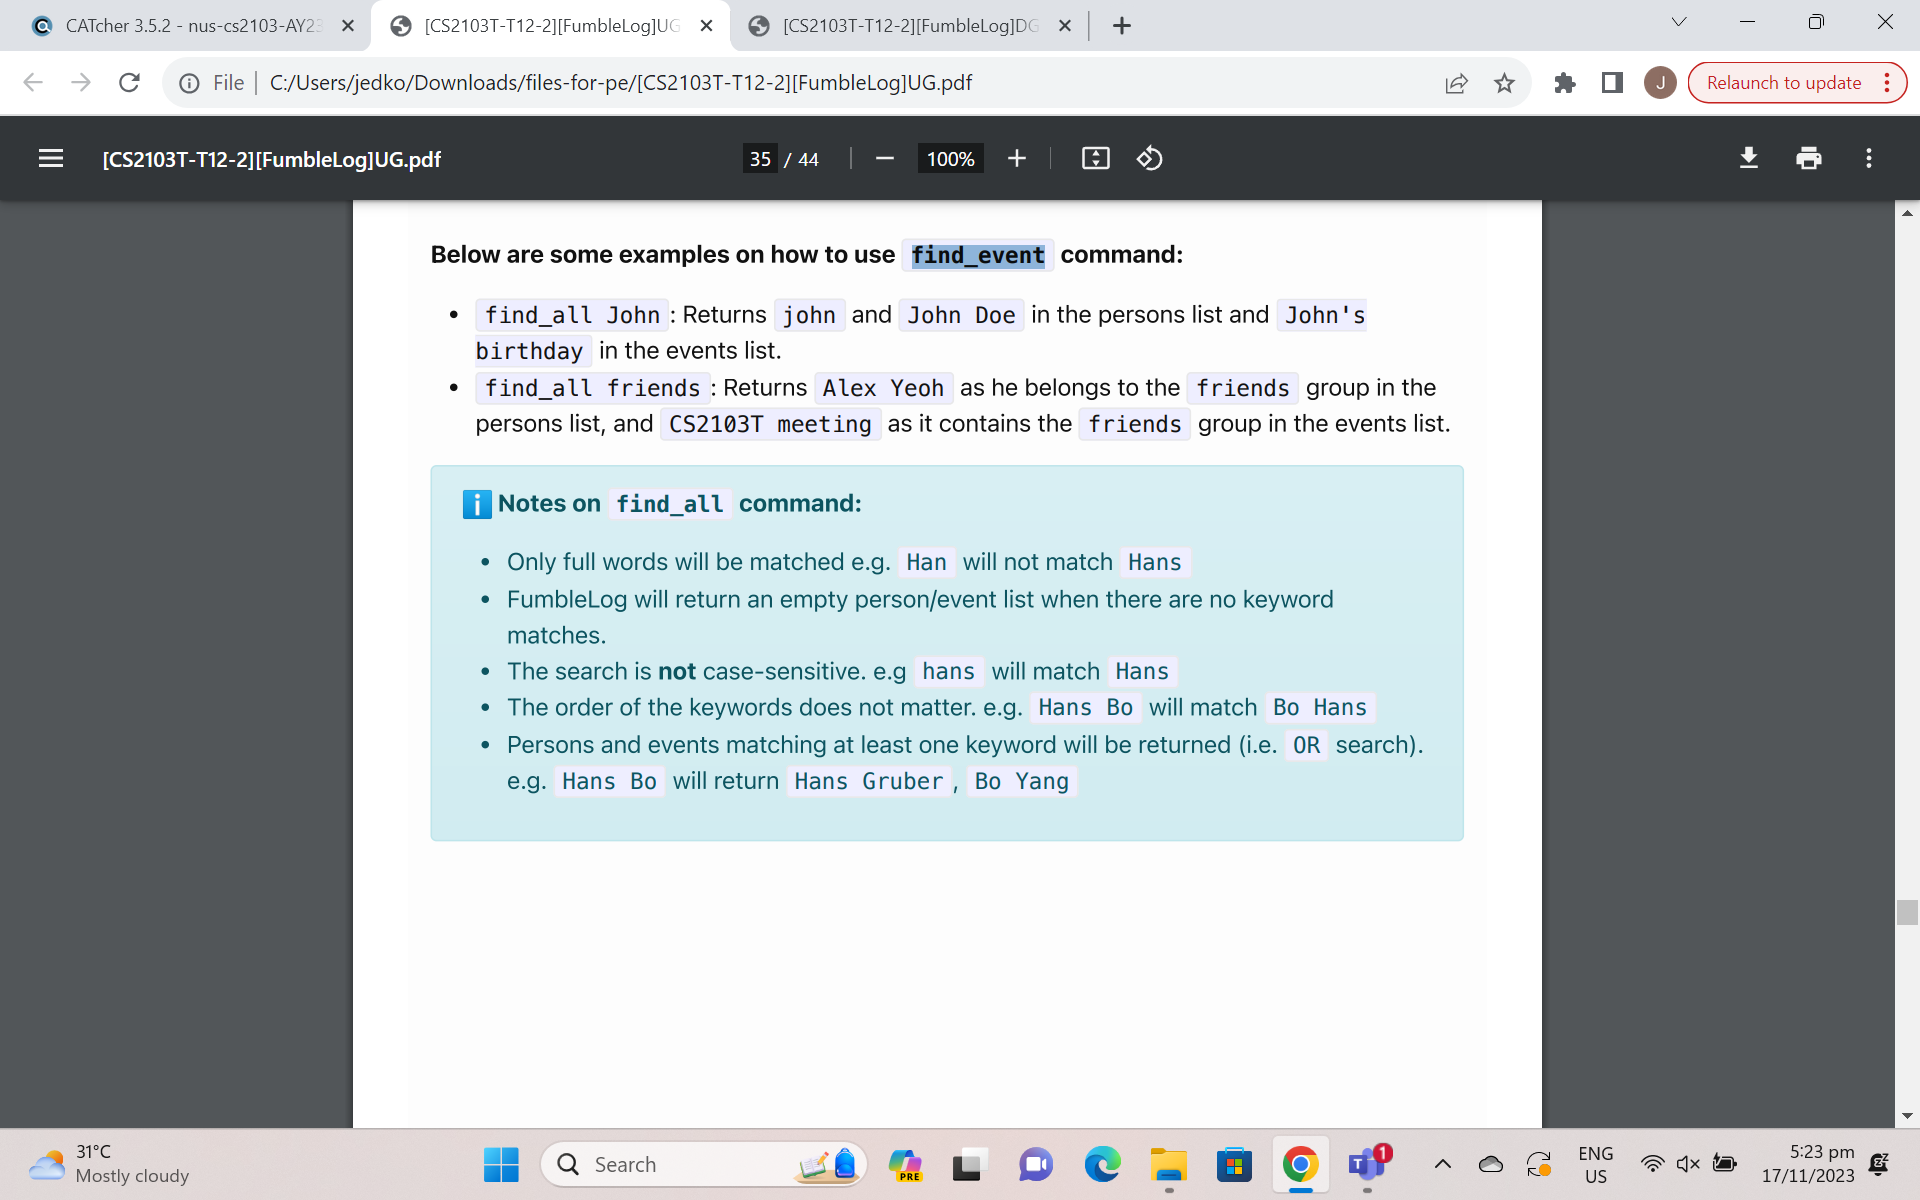Click the page number input field

point(760,159)
